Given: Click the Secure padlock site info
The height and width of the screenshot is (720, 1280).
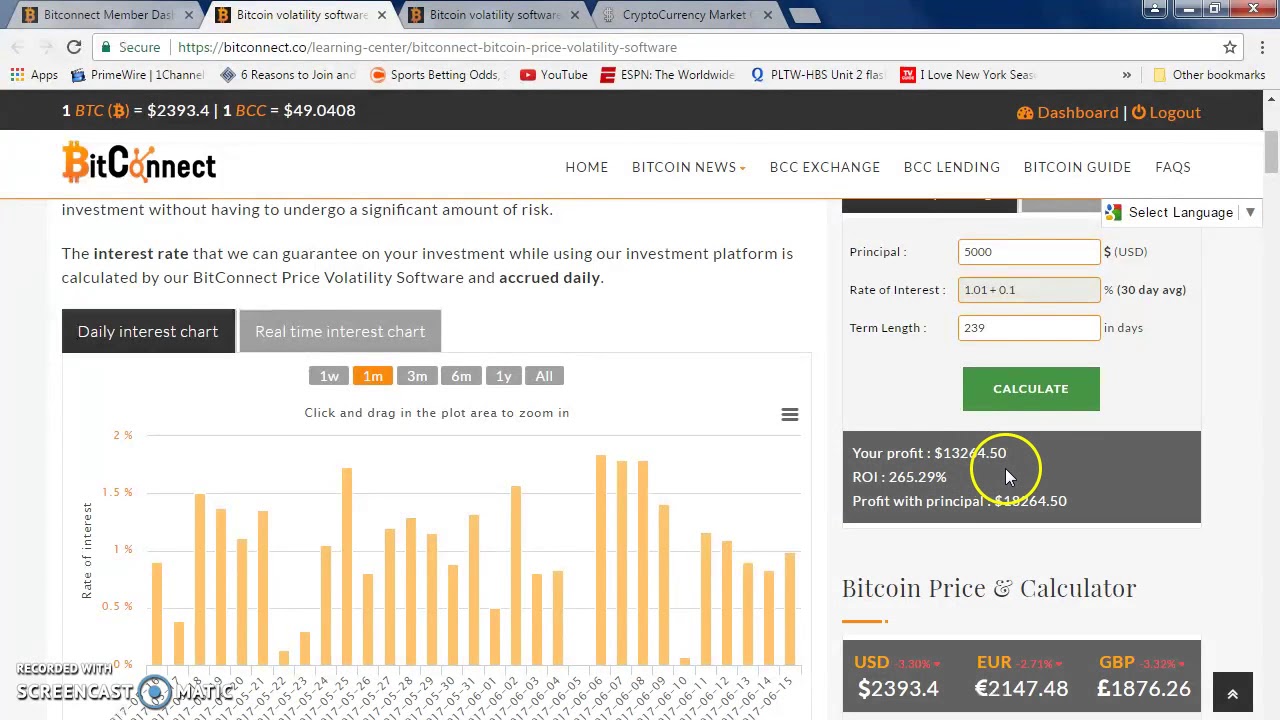Looking at the screenshot, I should [130, 47].
